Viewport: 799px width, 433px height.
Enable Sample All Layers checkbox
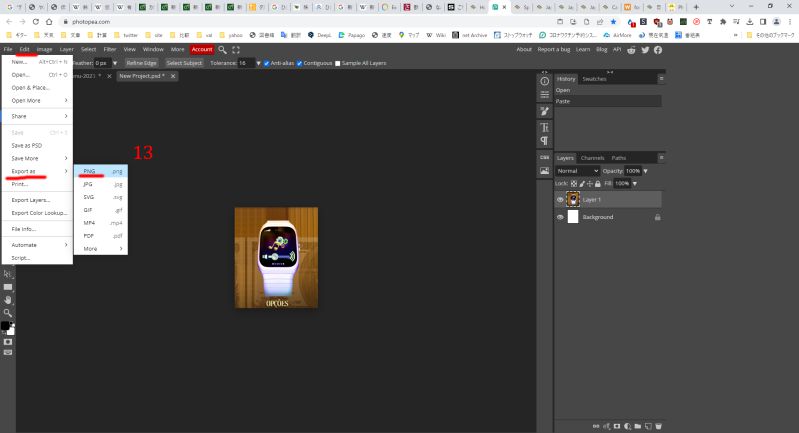click(337, 63)
